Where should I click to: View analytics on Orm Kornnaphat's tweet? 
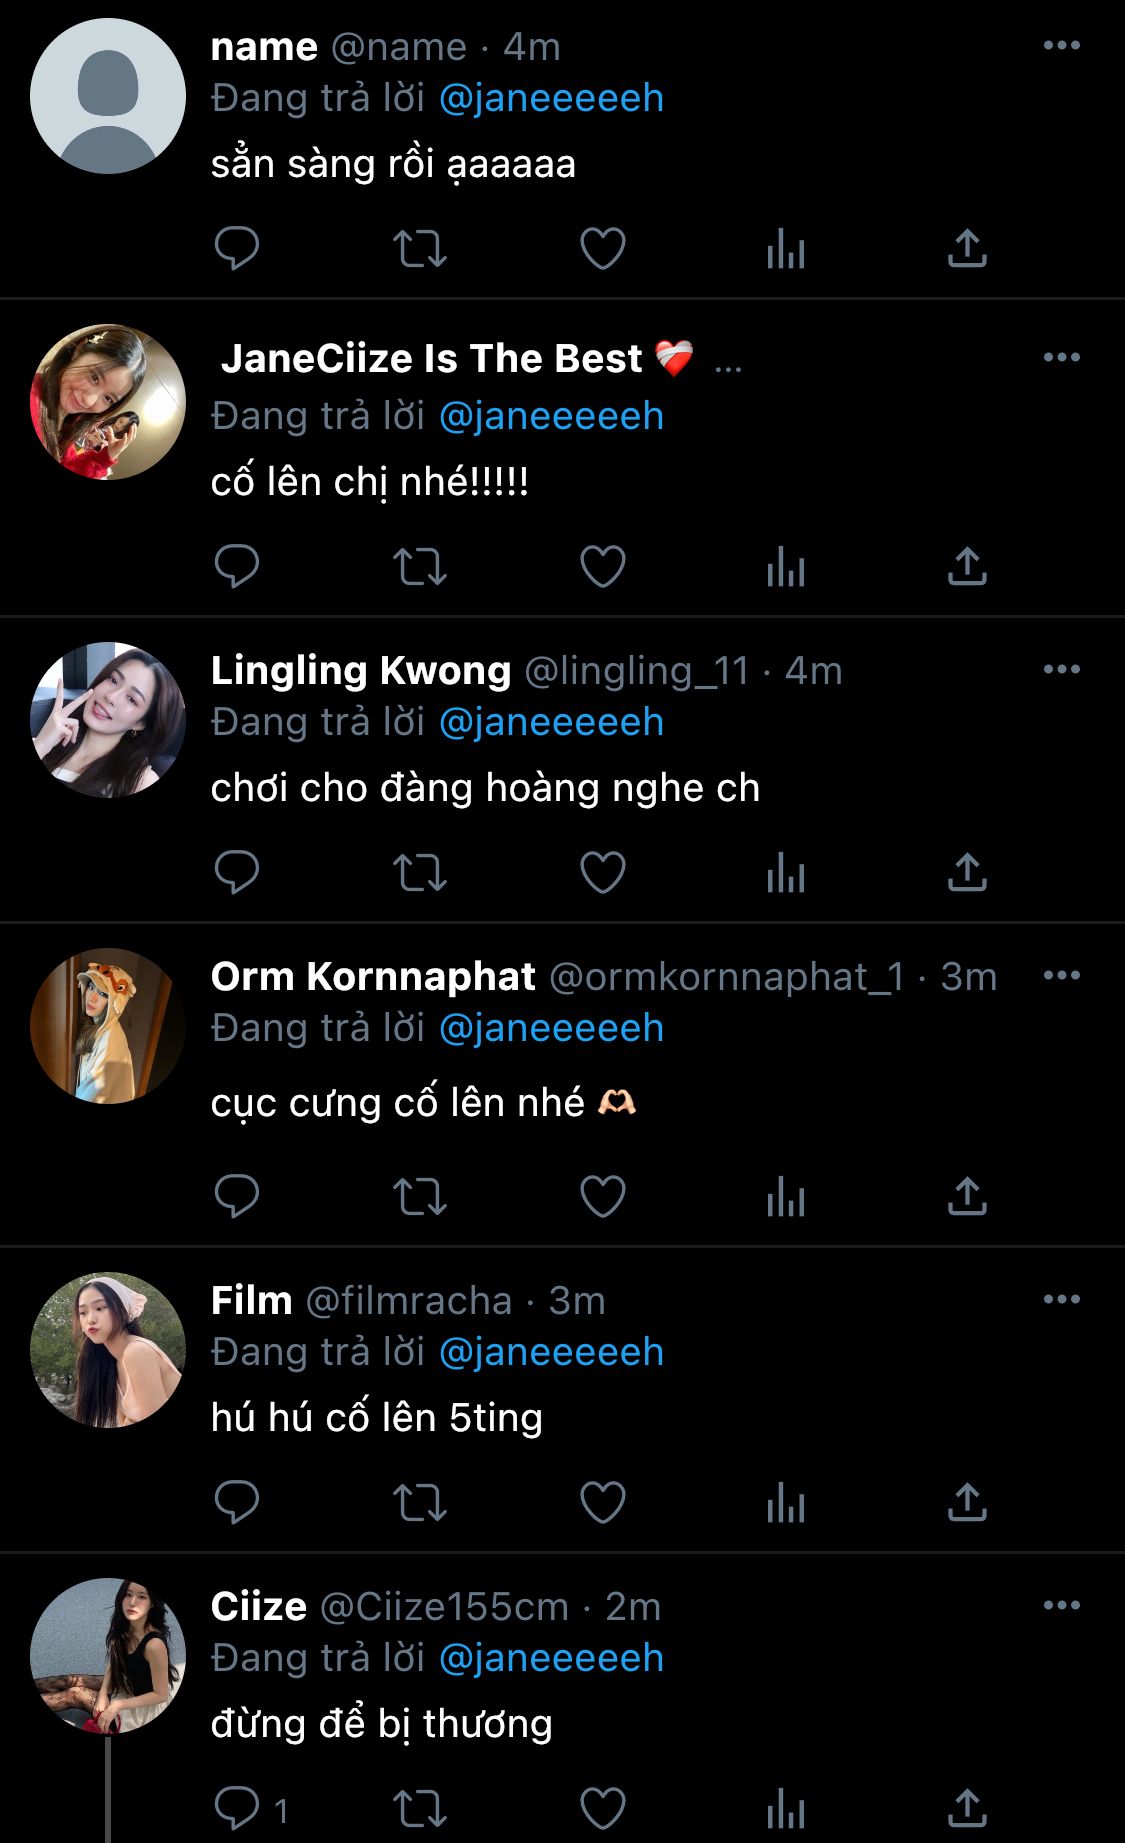[786, 1197]
